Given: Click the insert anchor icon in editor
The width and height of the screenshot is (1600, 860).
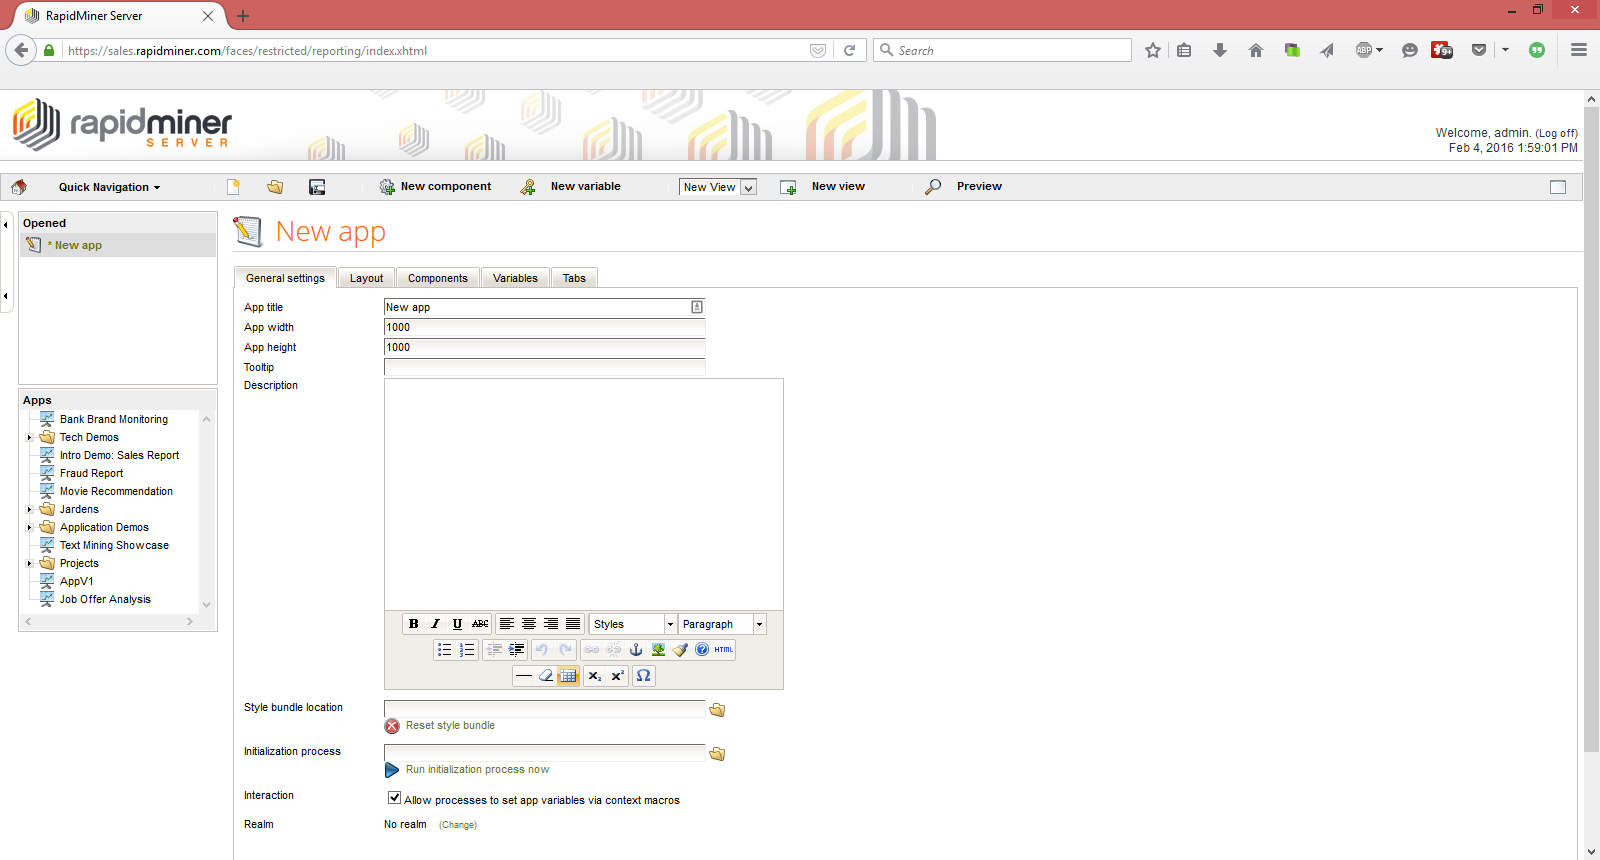Looking at the screenshot, I should pyautogui.click(x=636, y=650).
